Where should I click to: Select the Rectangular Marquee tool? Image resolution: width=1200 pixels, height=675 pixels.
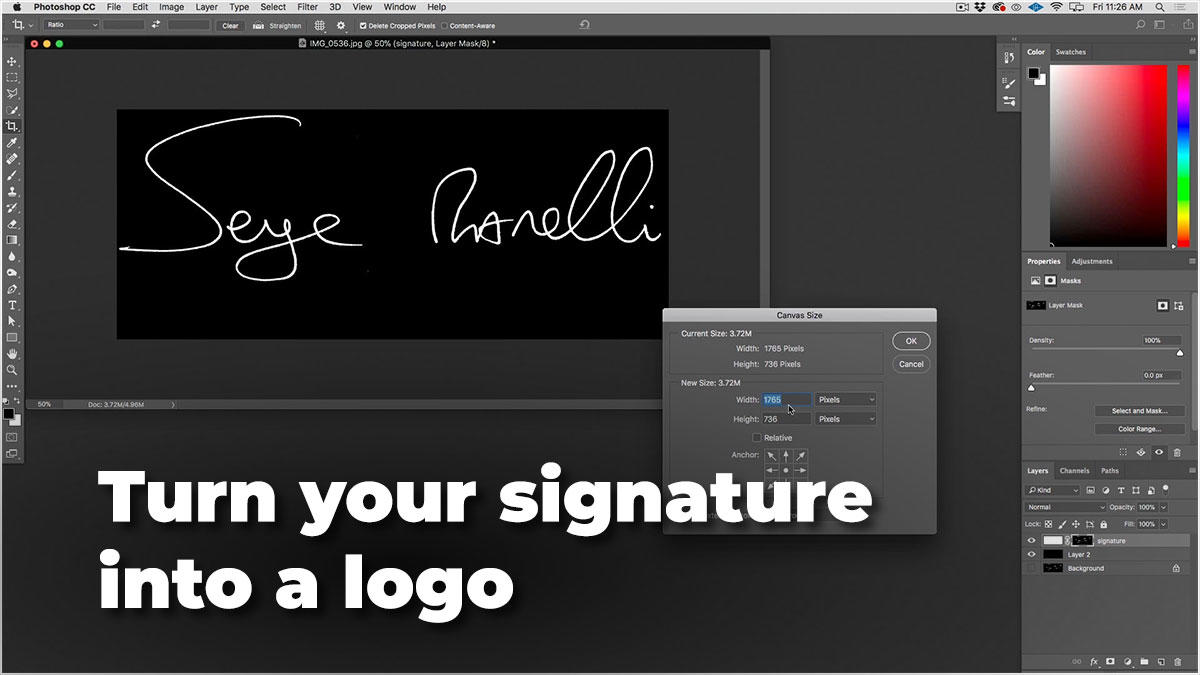(x=12, y=77)
